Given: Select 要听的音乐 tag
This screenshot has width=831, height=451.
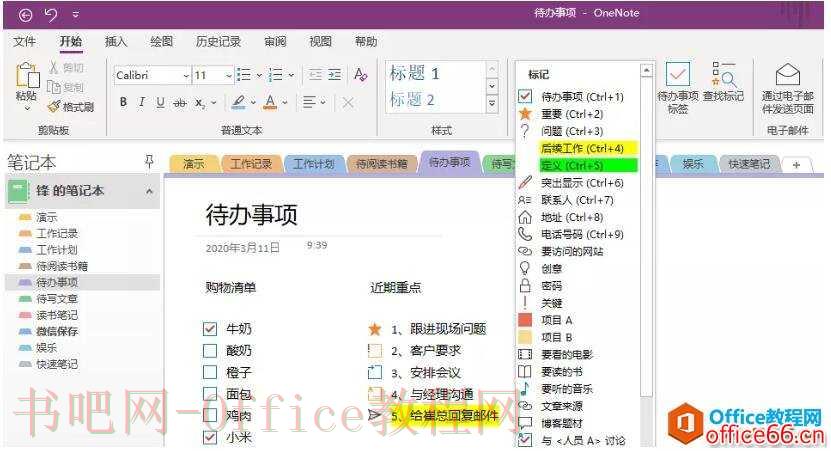Looking at the screenshot, I should click(578, 389).
